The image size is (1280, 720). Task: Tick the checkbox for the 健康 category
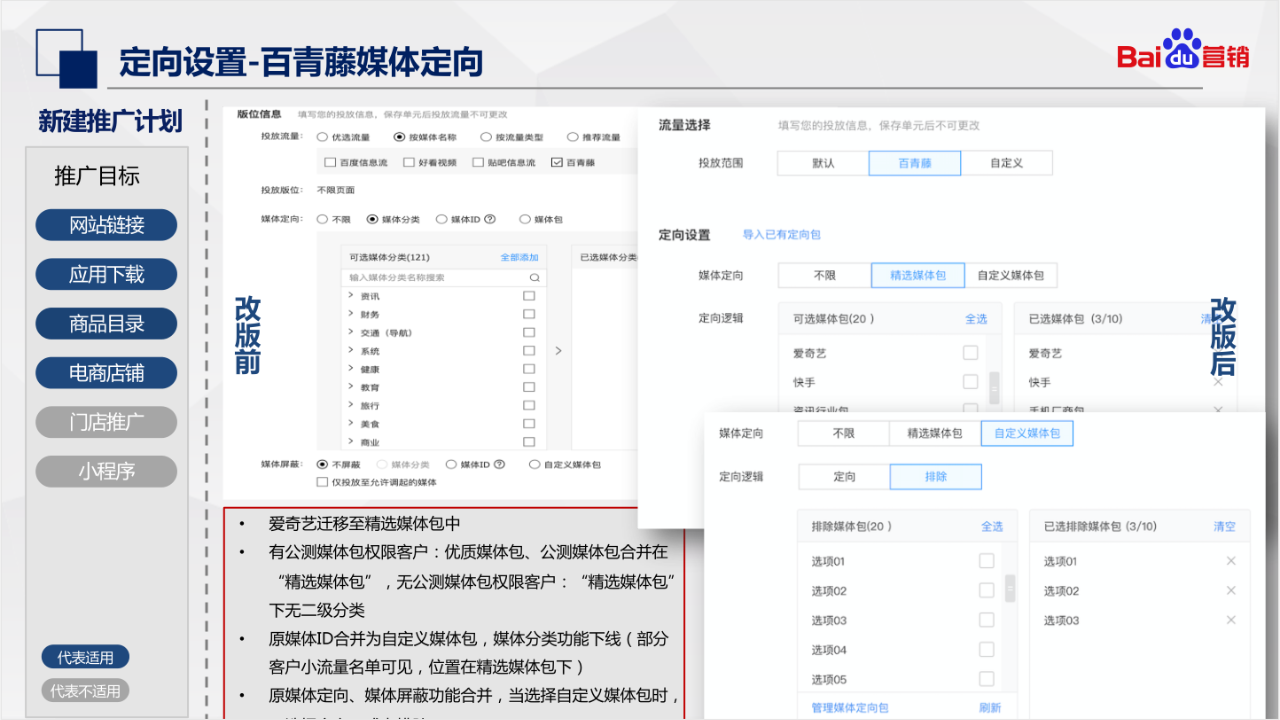pyautogui.click(x=529, y=369)
